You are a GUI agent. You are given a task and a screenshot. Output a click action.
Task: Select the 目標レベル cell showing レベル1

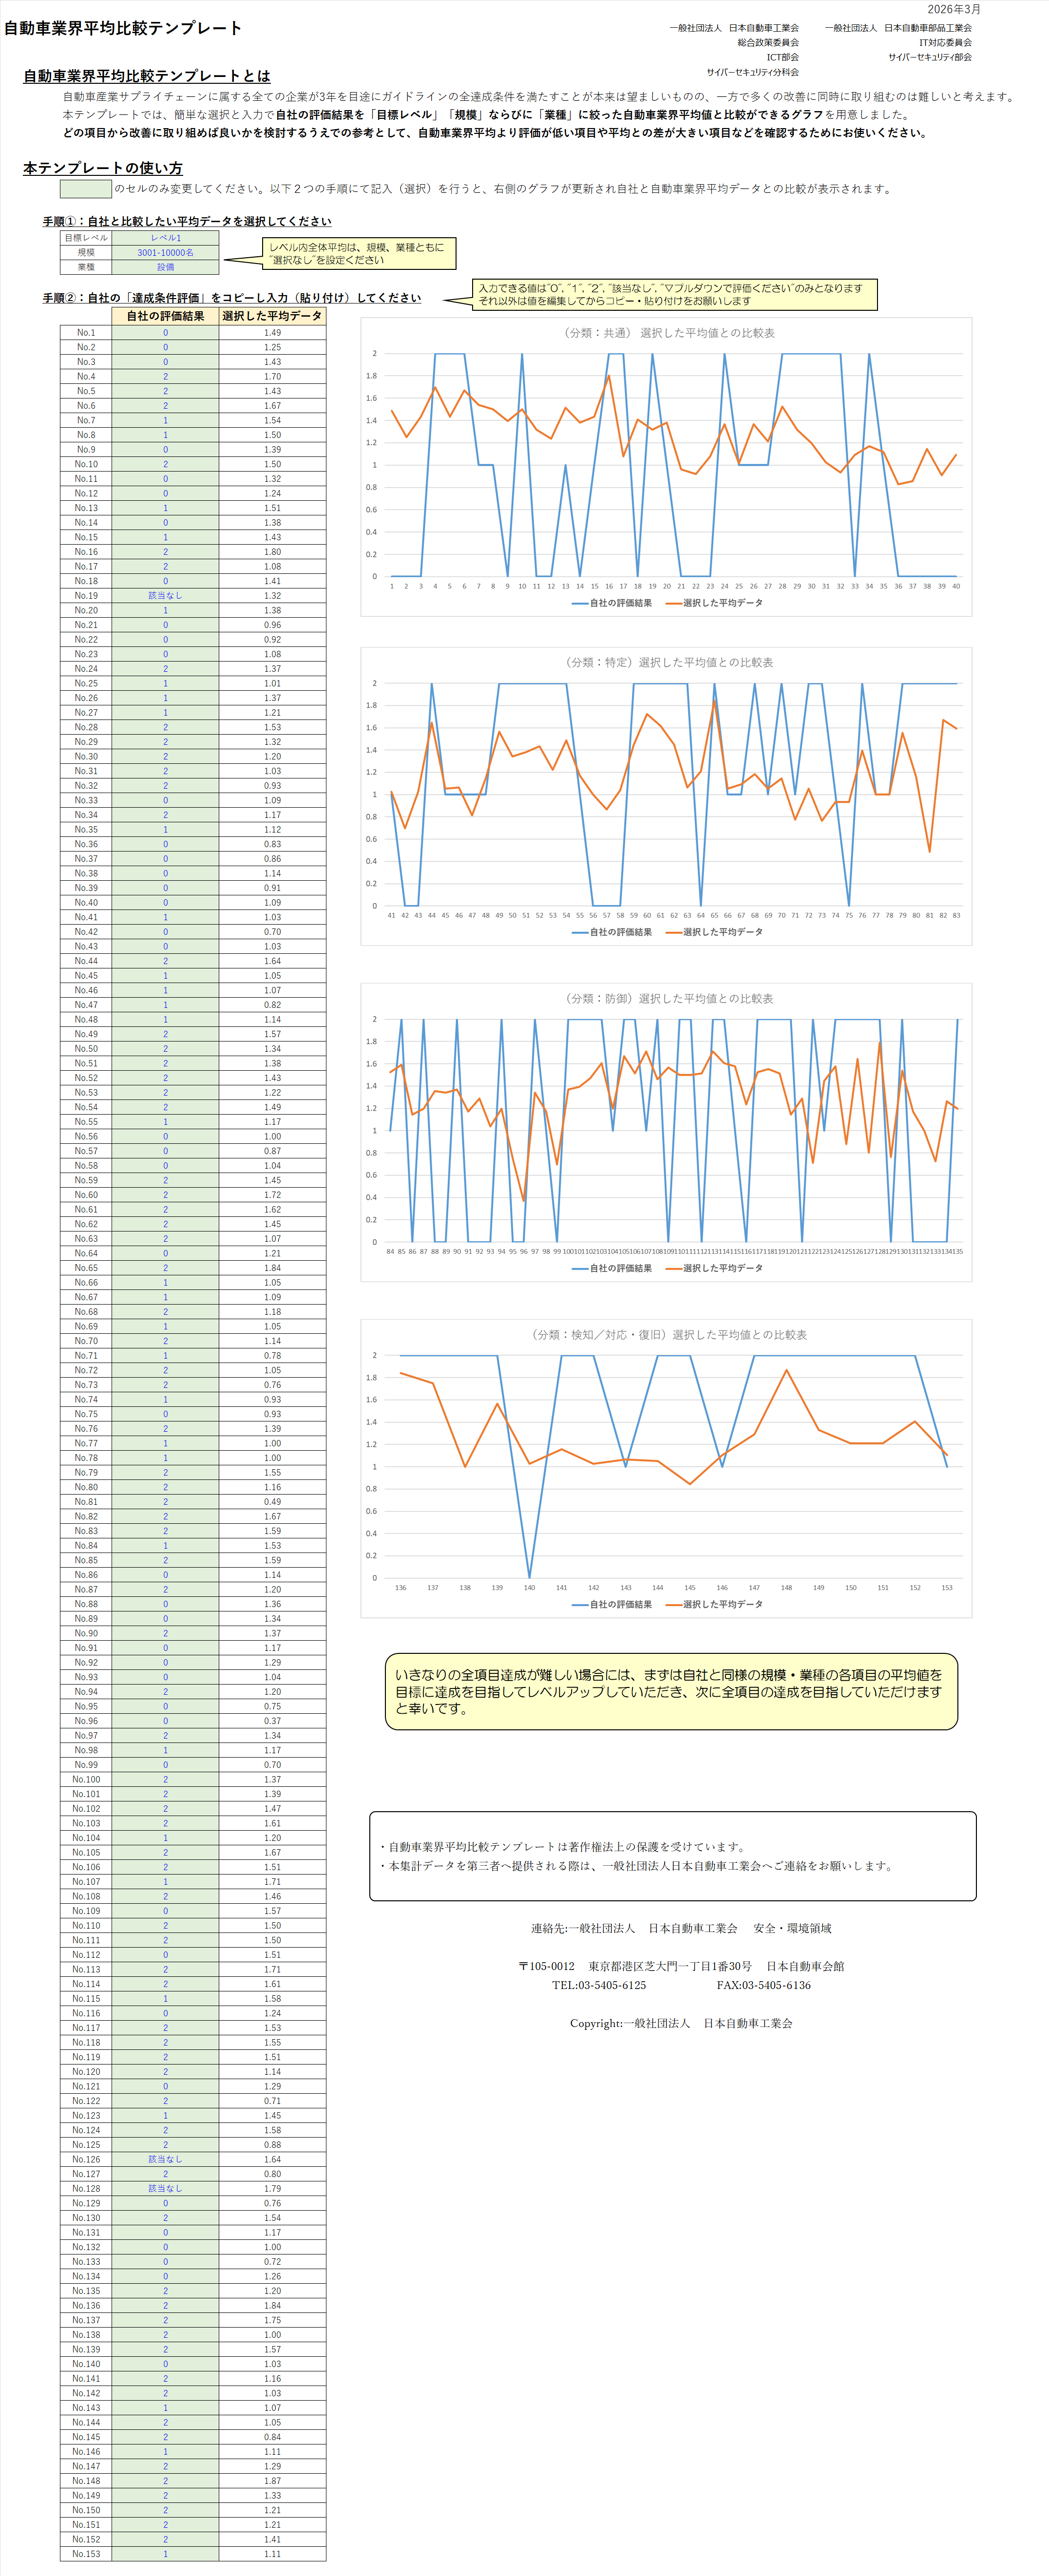[165, 238]
